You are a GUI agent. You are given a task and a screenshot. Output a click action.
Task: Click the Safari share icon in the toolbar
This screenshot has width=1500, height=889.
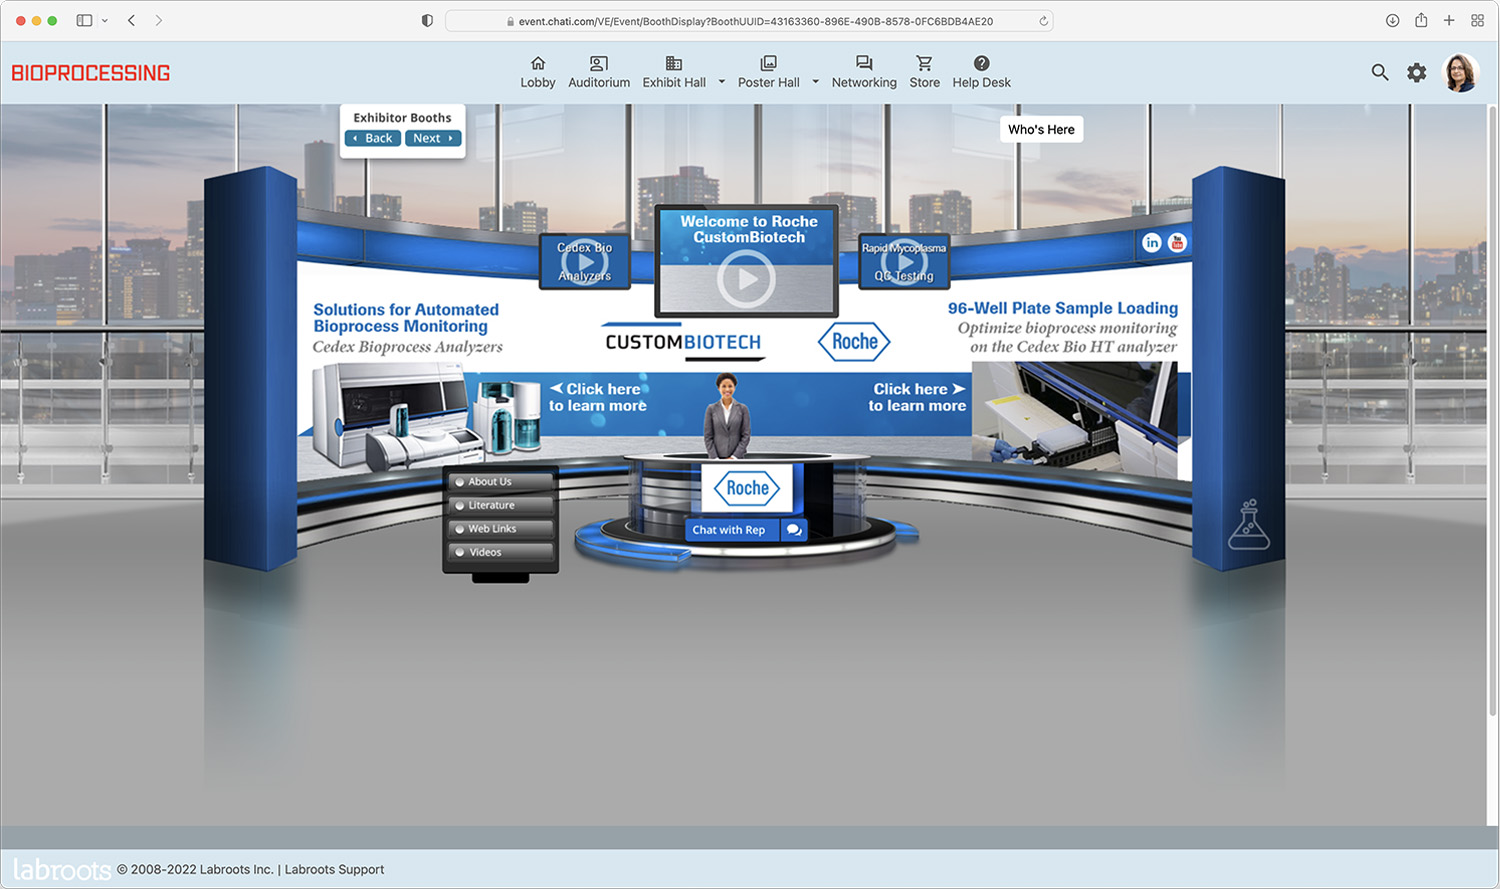(x=1421, y=20)
